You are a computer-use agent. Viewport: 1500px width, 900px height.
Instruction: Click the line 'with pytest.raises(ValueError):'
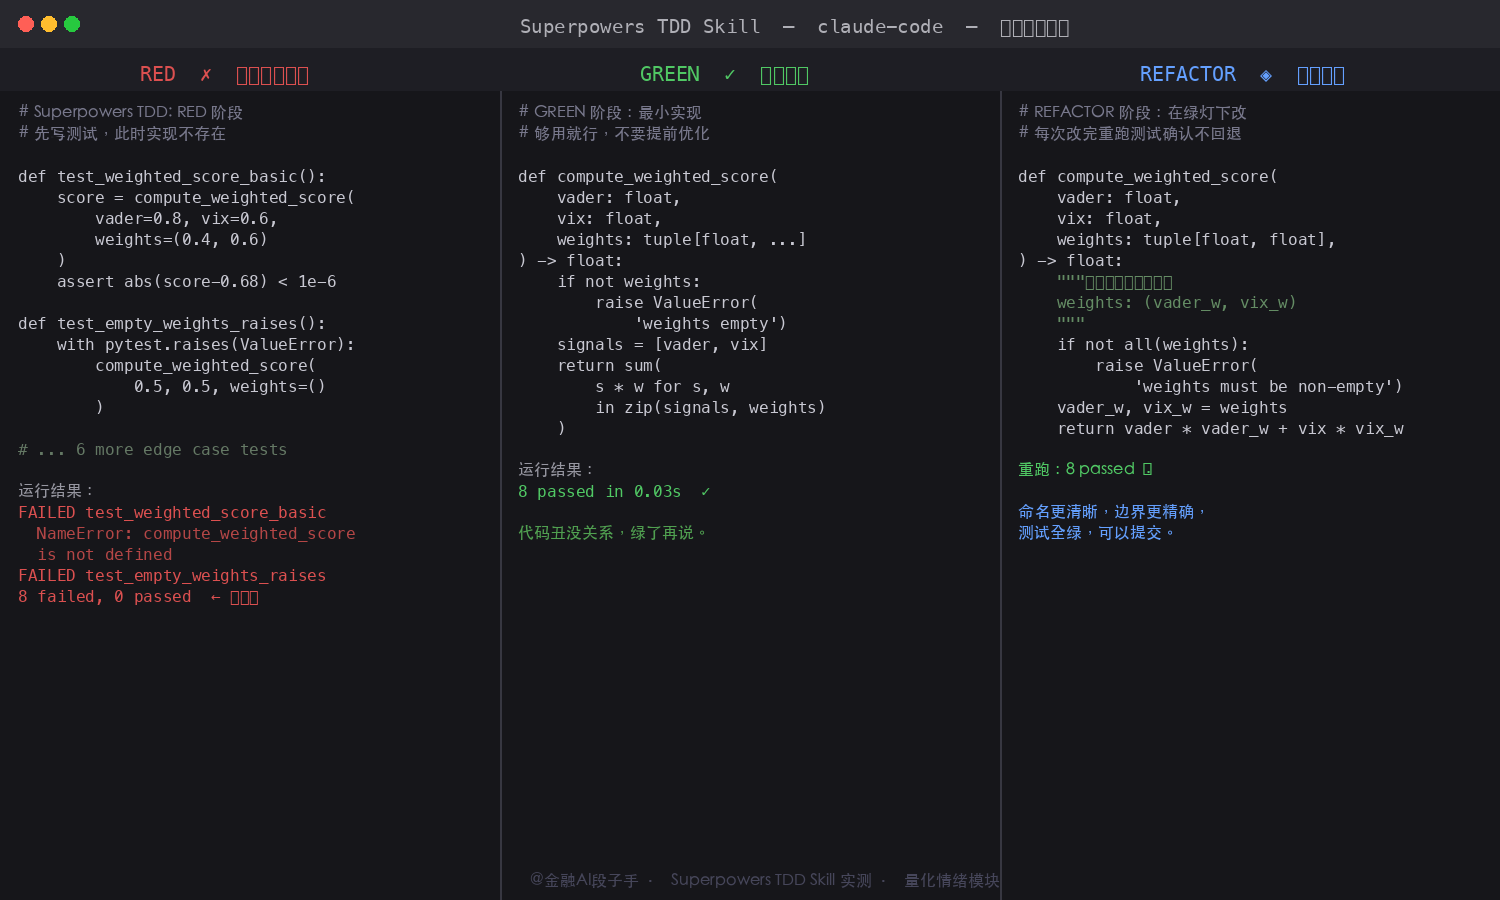click(x=206, y=345)
